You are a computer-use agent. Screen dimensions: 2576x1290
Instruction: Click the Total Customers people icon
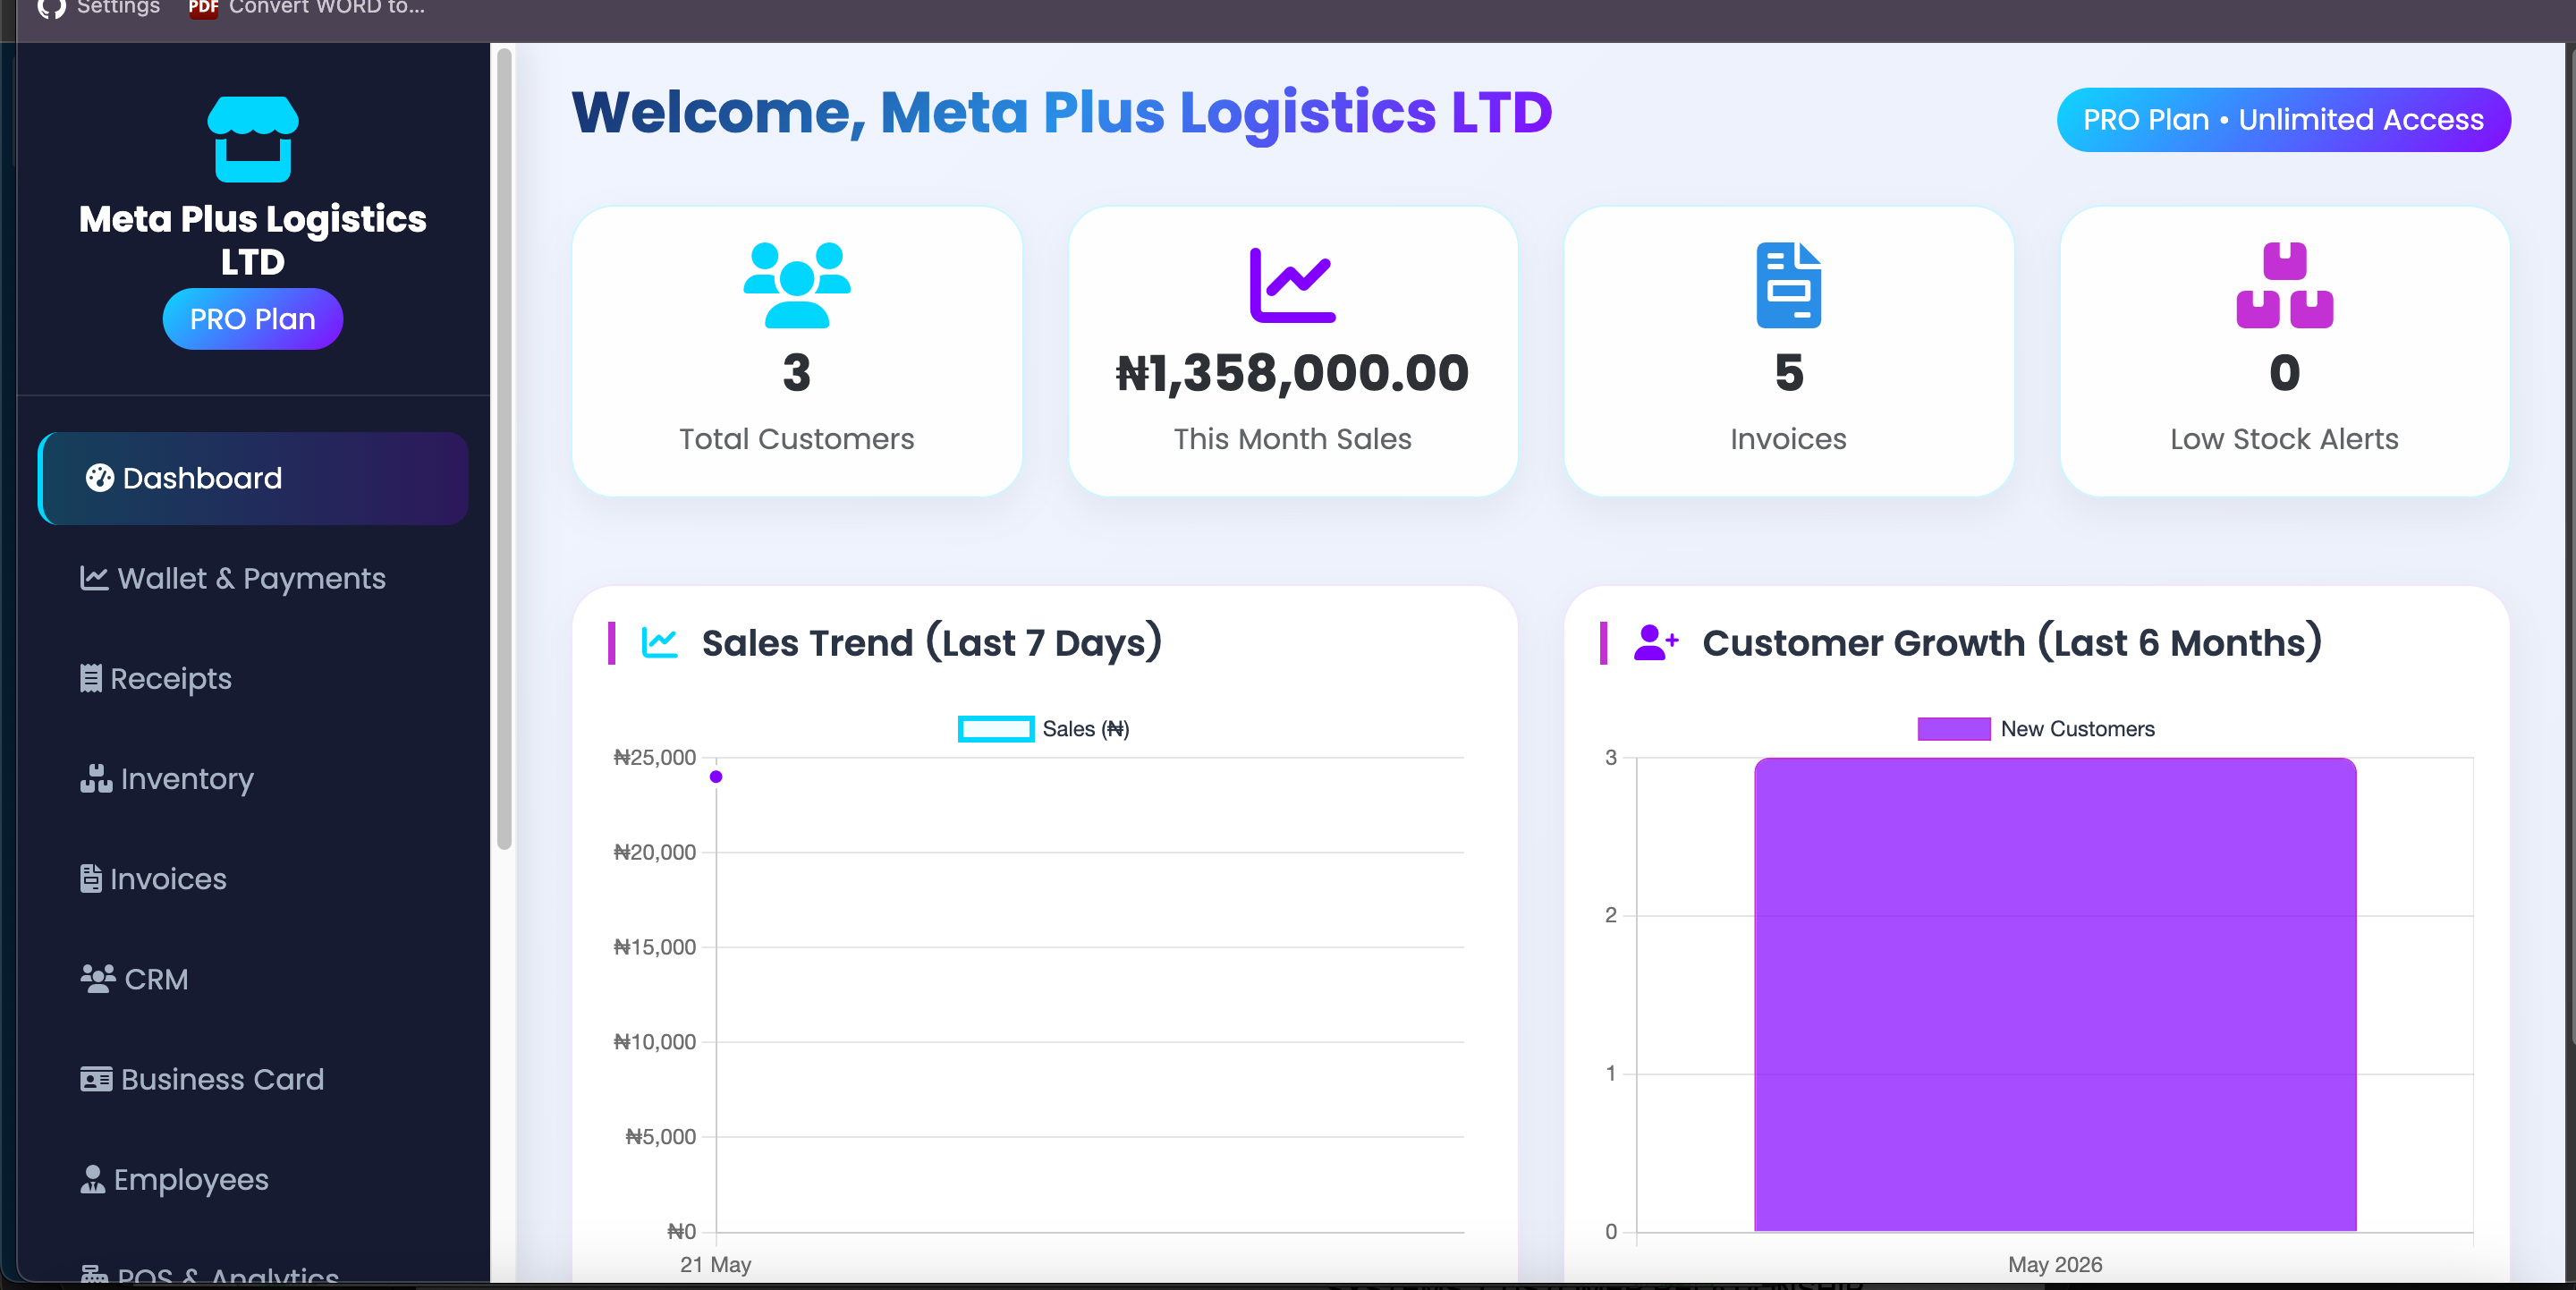tap(796, 285)
